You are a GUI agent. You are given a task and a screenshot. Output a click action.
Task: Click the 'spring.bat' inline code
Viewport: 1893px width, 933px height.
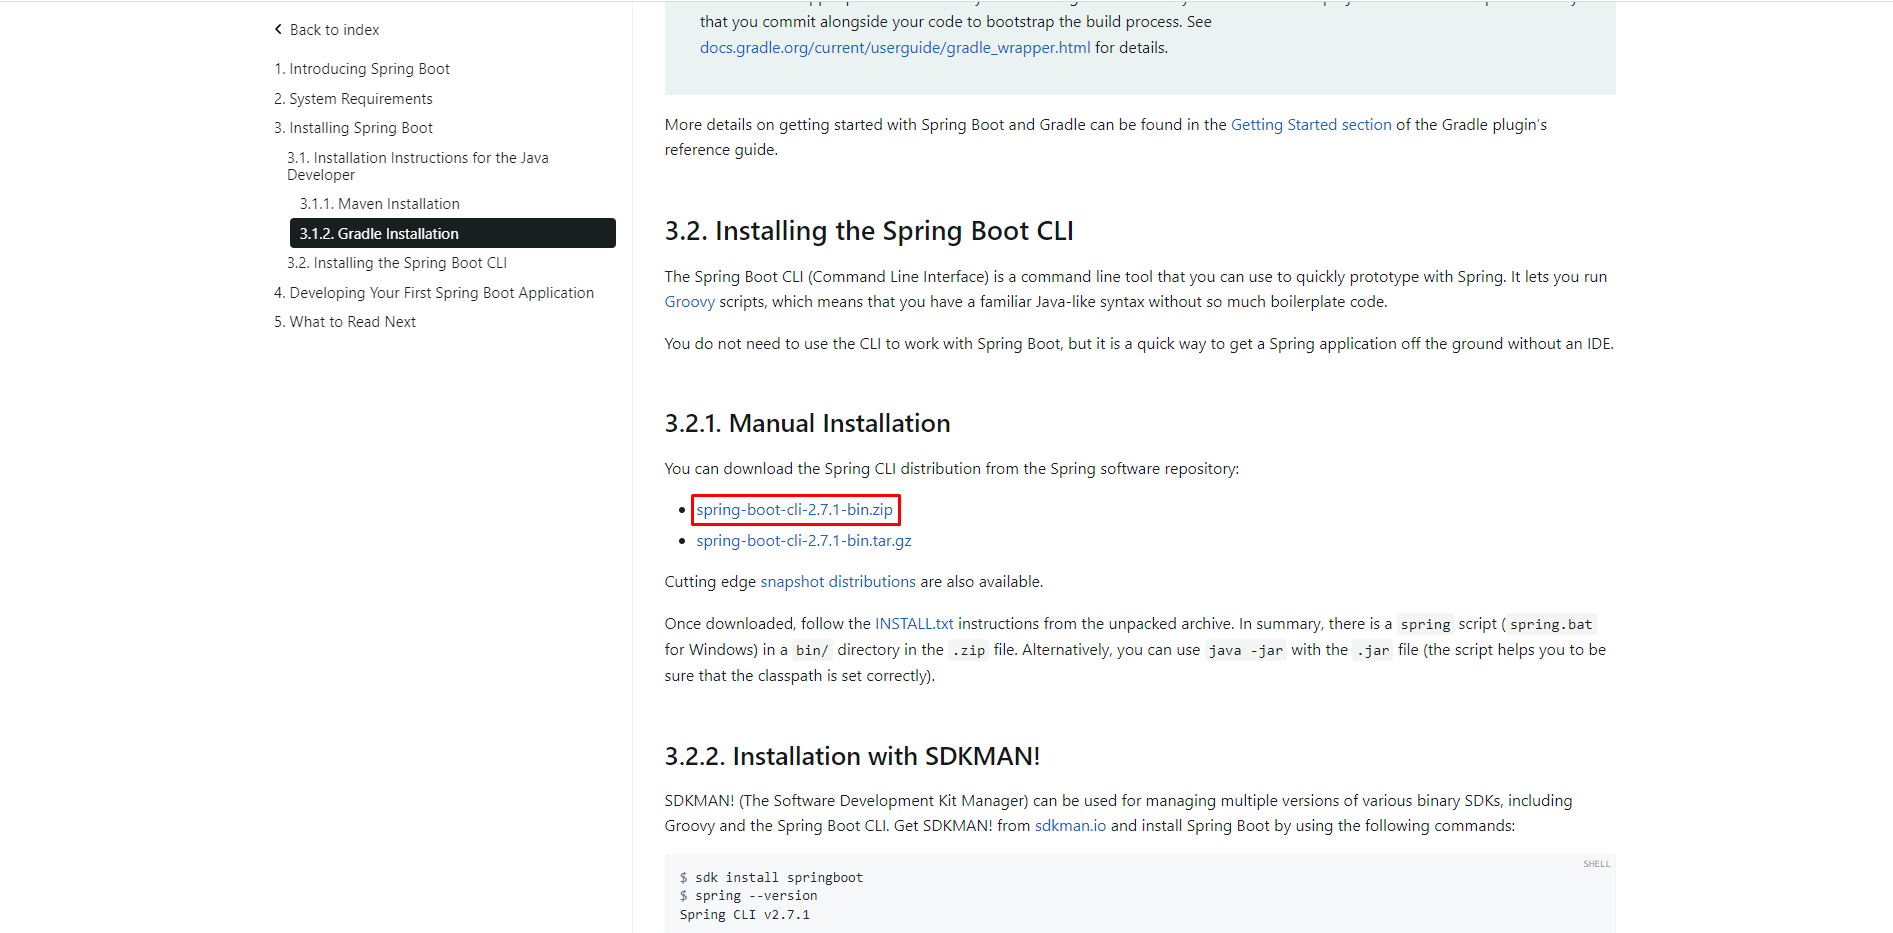tap(1551, 624)
